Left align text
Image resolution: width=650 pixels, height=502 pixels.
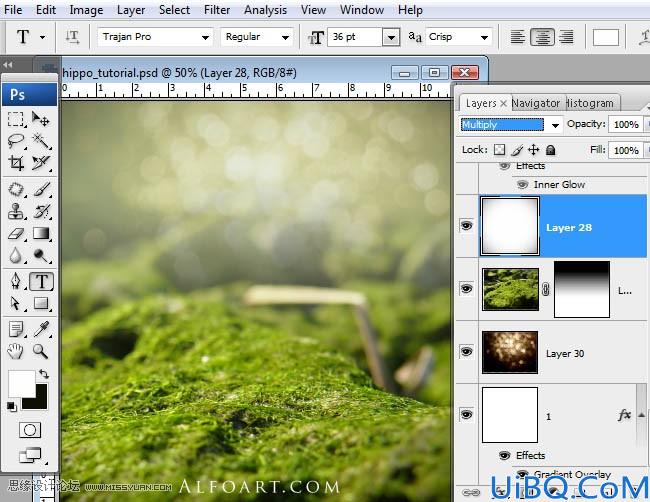tap(517, 37)
